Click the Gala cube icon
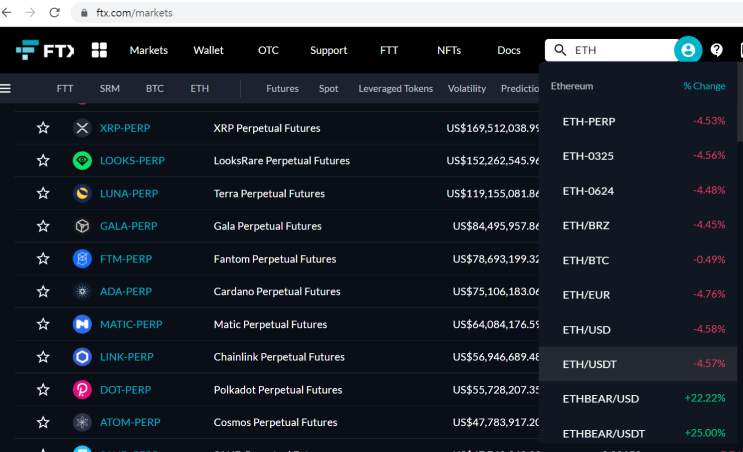The image size is (743, 452). click(x=82, y=226)
